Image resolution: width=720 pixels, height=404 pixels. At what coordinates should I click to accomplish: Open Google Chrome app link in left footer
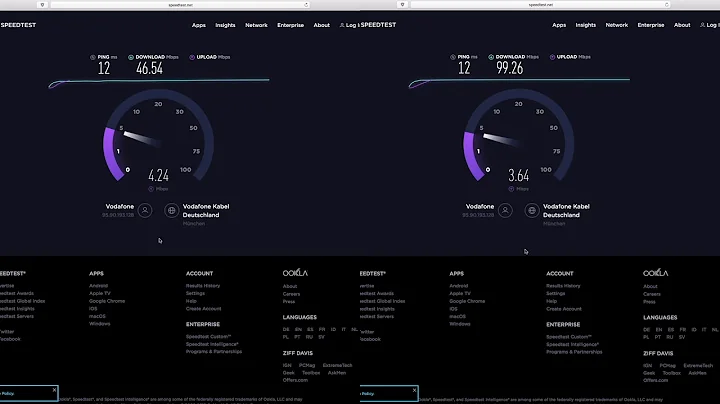107,301
